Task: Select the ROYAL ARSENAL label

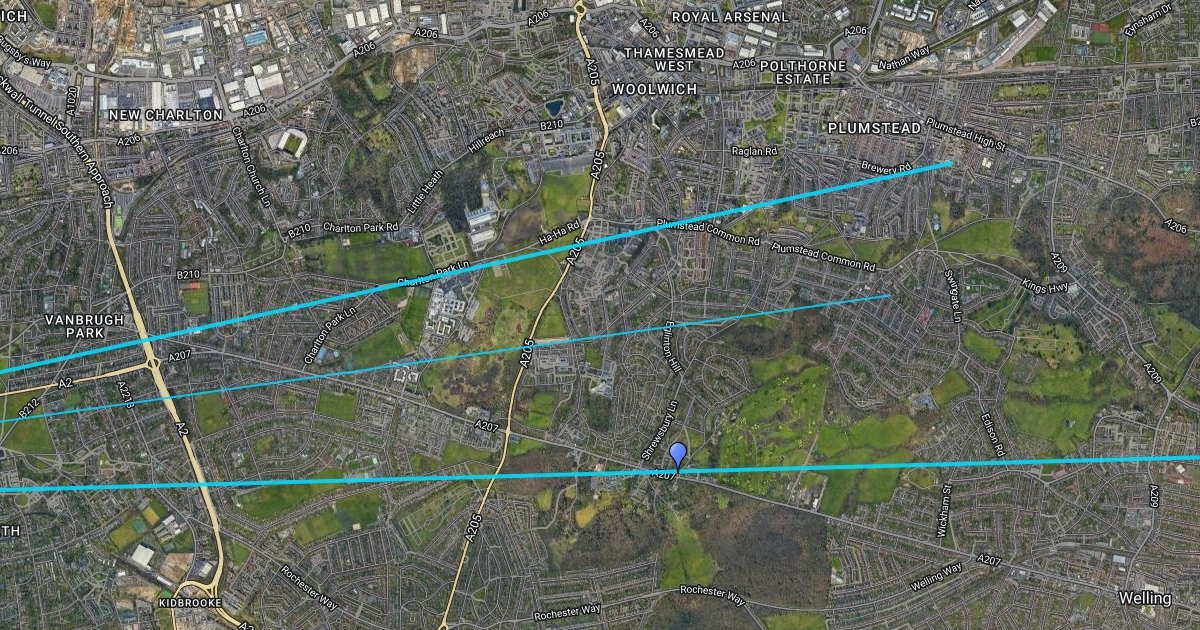Action: click(x=730, y=17)
